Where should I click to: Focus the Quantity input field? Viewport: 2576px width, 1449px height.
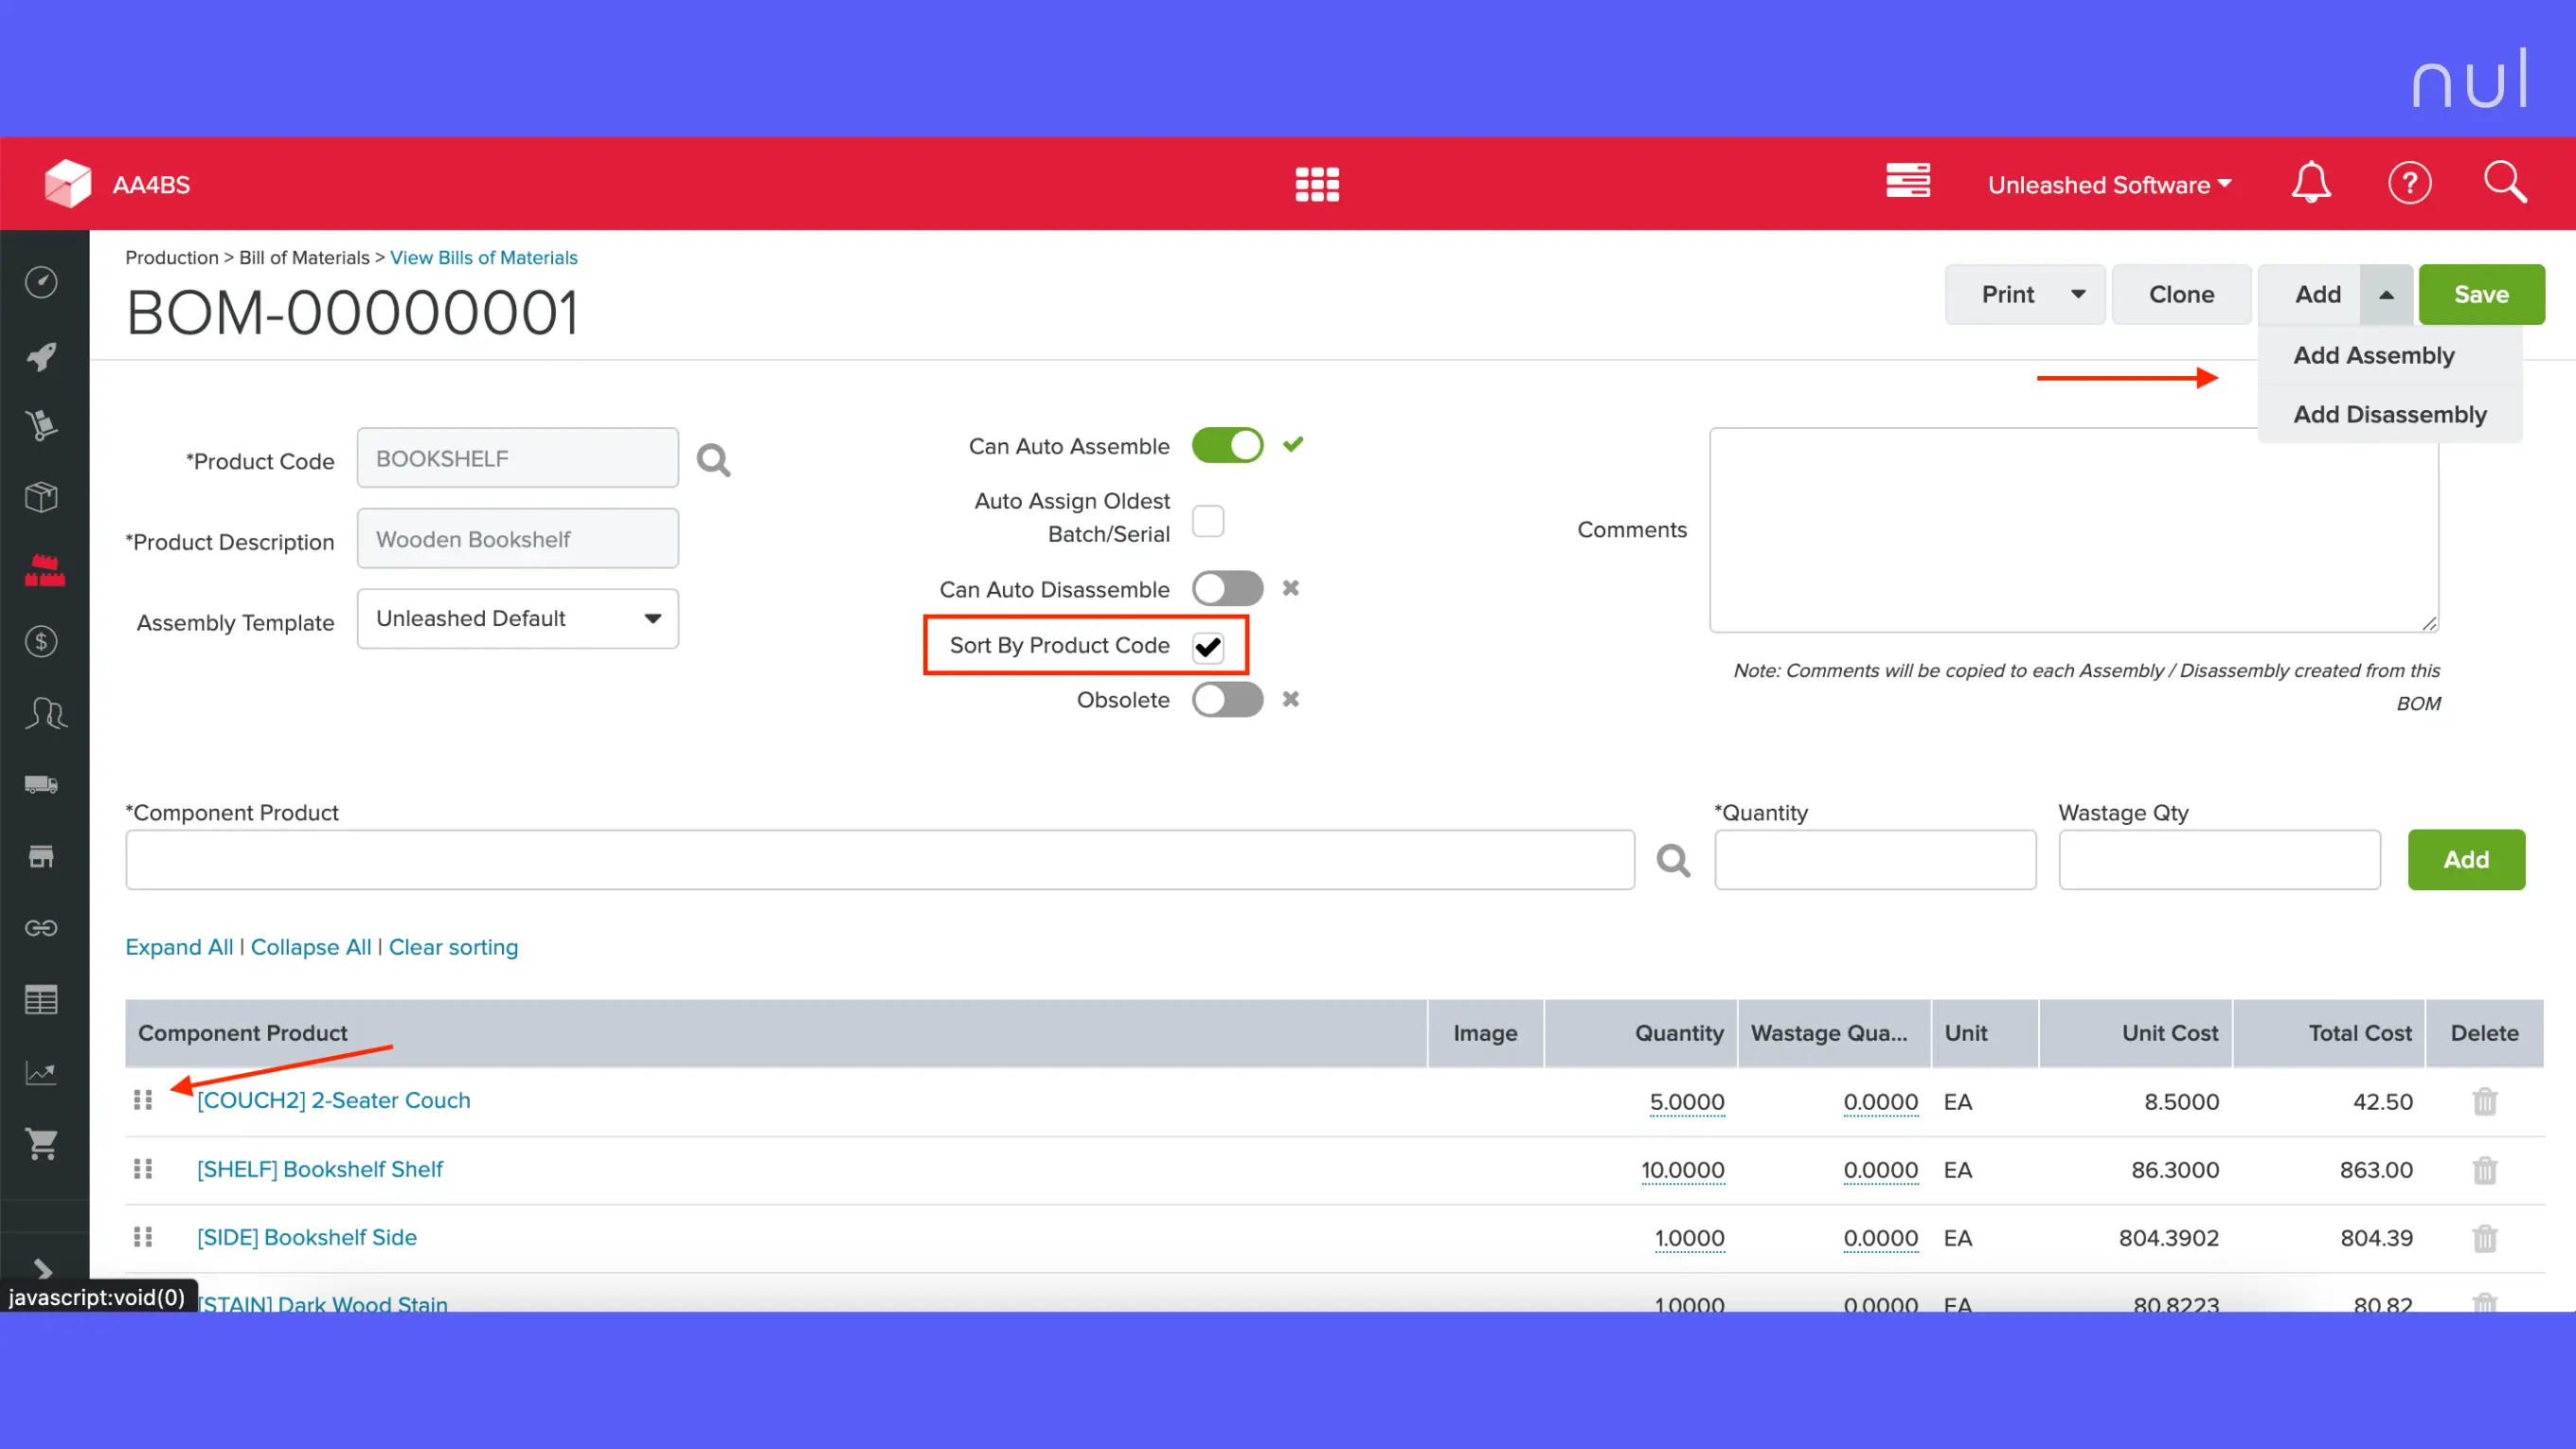1875,859
